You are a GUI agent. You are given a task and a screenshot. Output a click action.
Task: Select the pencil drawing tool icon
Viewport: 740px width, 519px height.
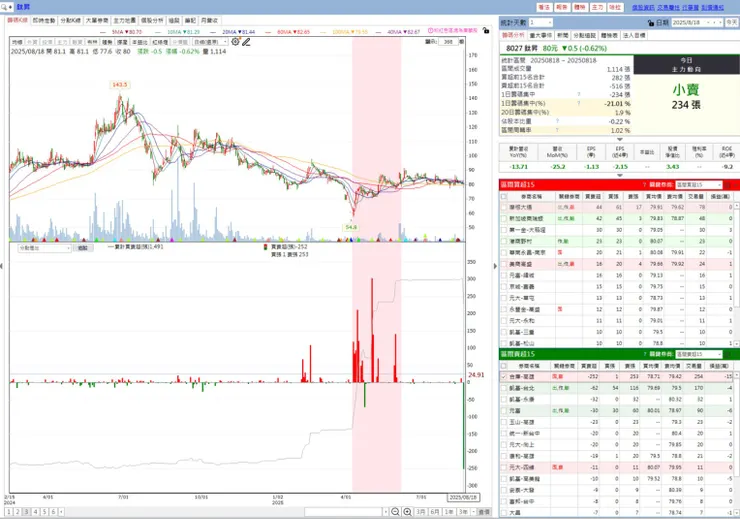(x=246, y=42)
